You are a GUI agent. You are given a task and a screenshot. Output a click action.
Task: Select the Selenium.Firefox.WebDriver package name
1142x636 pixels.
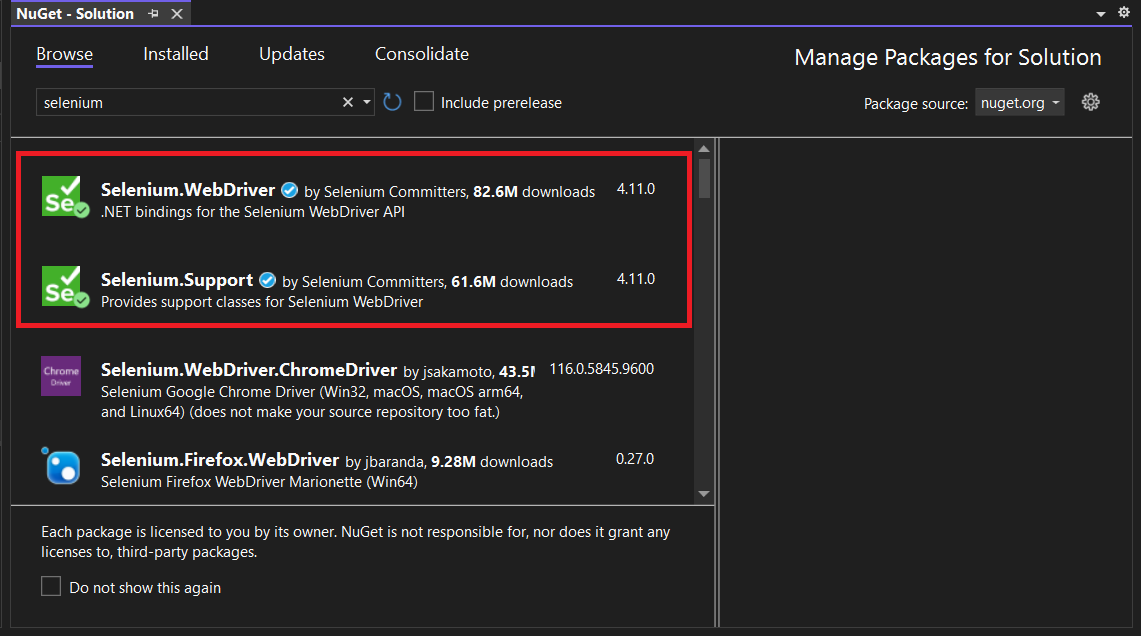coord(220,460)
